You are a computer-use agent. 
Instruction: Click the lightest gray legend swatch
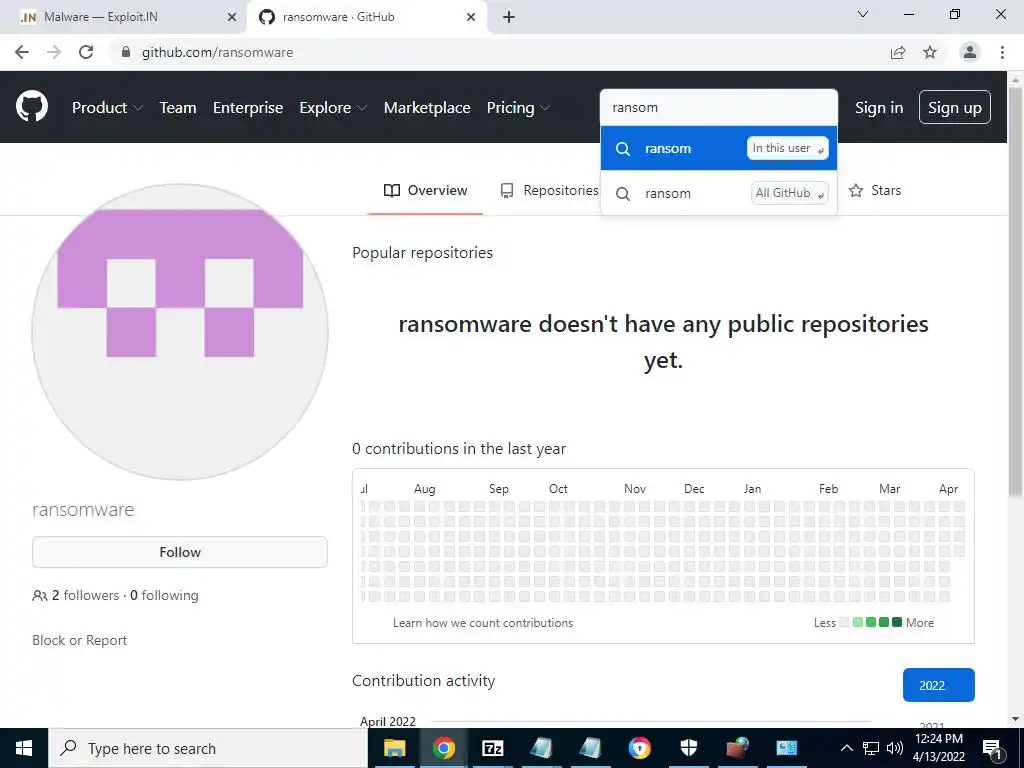click(844, 622)
